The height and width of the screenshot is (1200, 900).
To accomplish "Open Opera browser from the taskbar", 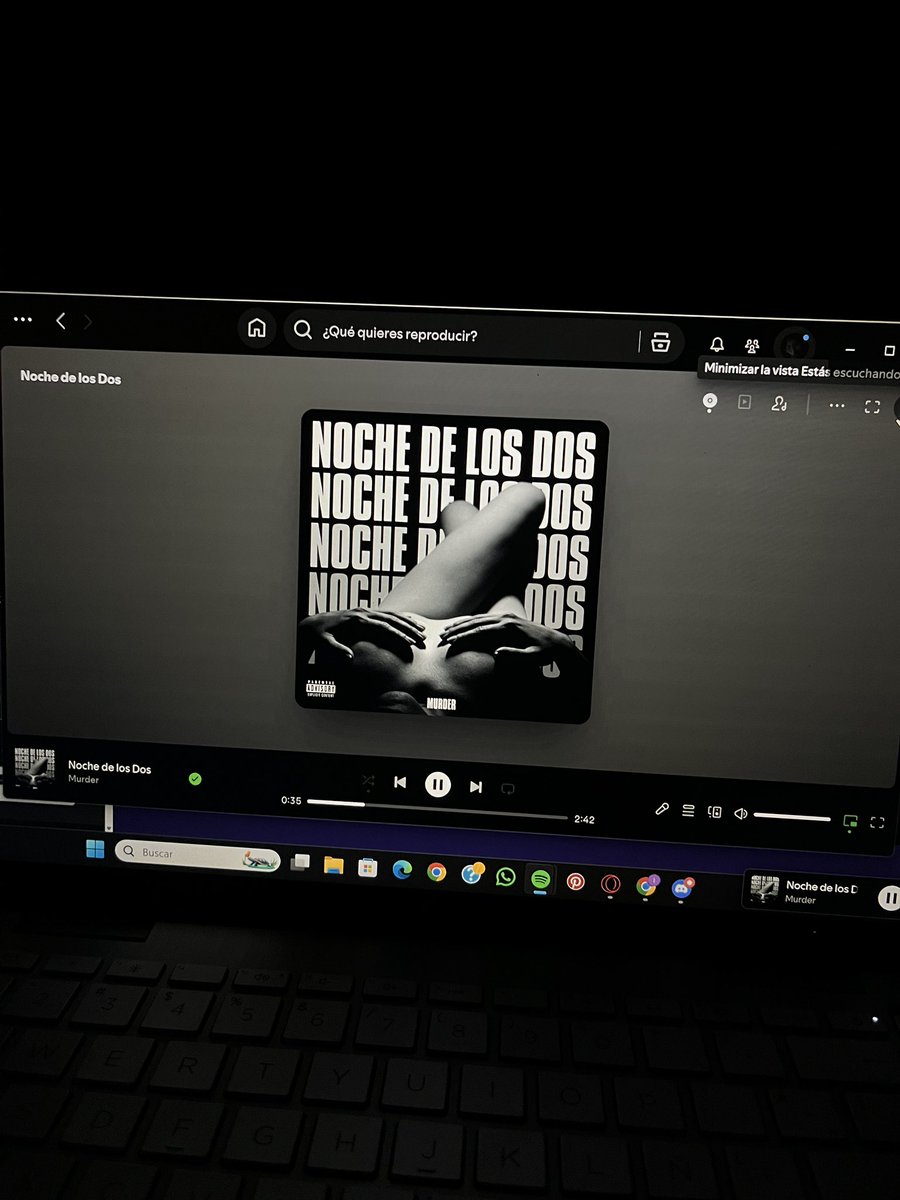I will [611, 884].
